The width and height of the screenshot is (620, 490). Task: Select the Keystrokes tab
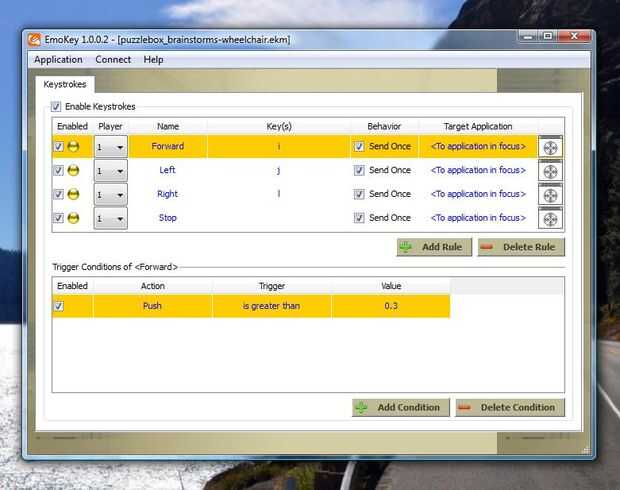click(65, 84)
